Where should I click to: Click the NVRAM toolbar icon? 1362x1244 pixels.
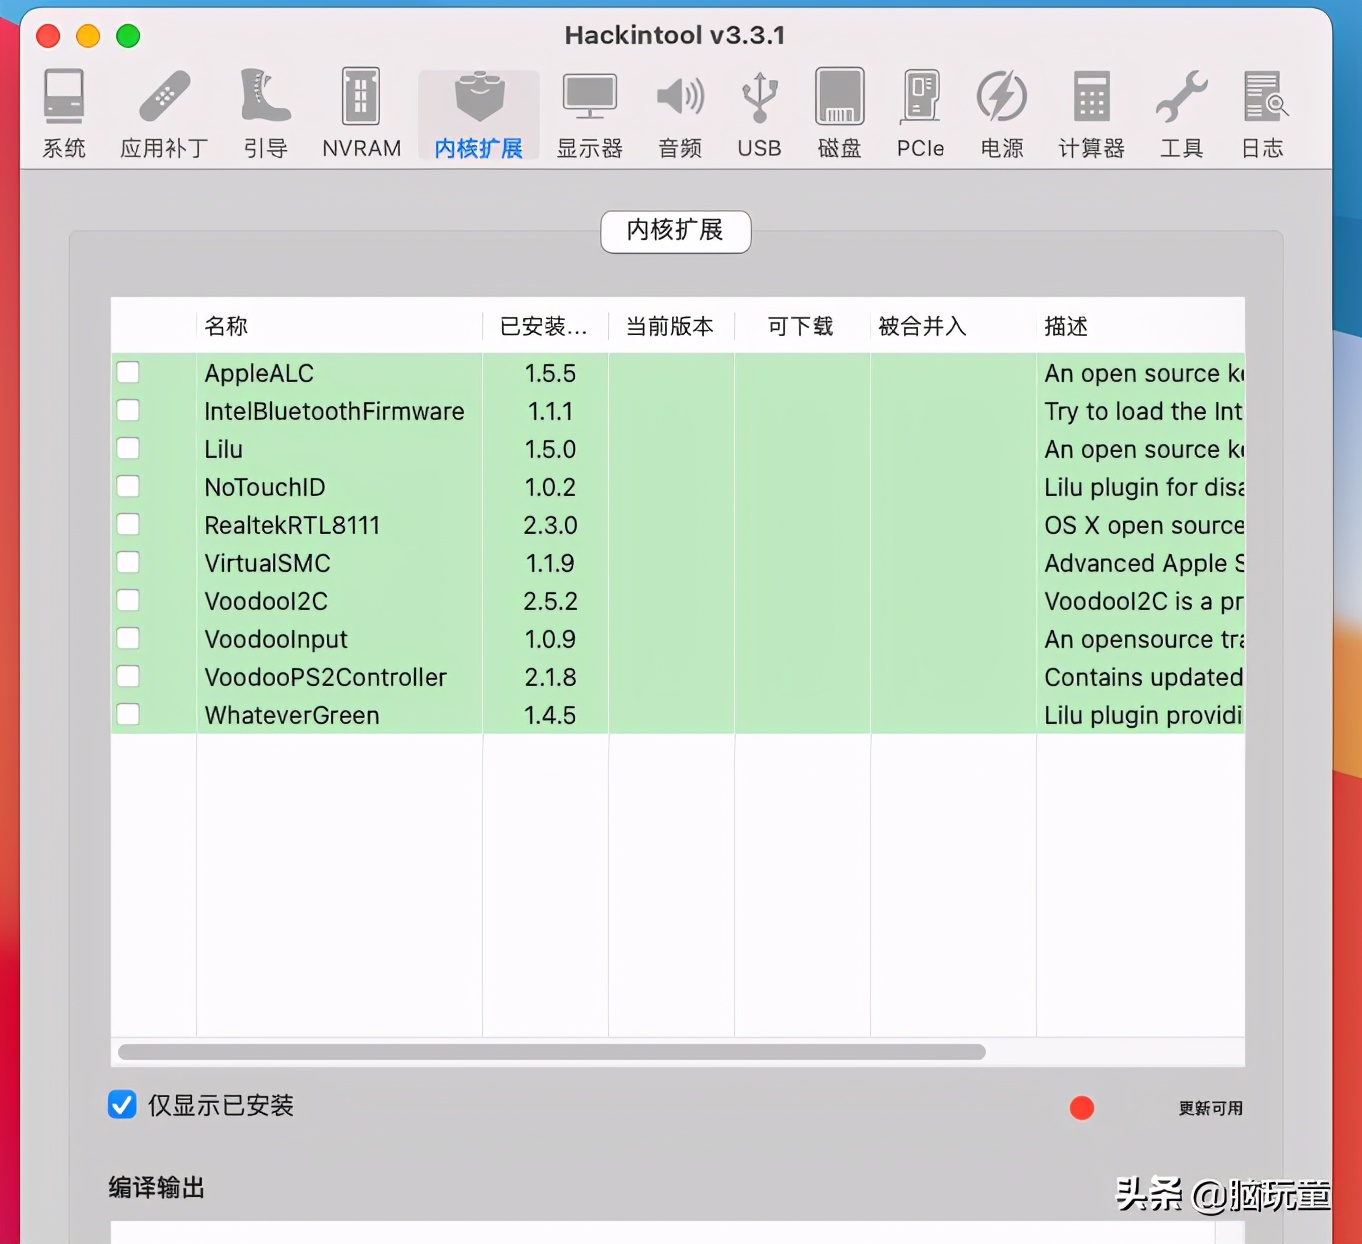coord(360,110)
